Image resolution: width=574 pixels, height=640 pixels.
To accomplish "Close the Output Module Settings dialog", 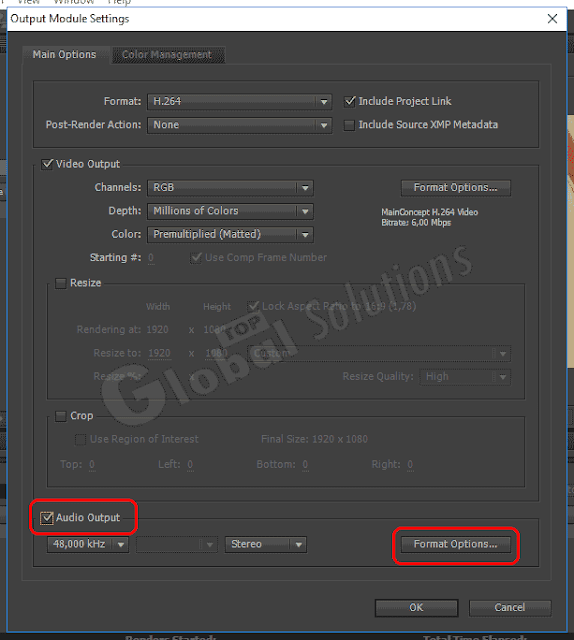I will point(552,19).
